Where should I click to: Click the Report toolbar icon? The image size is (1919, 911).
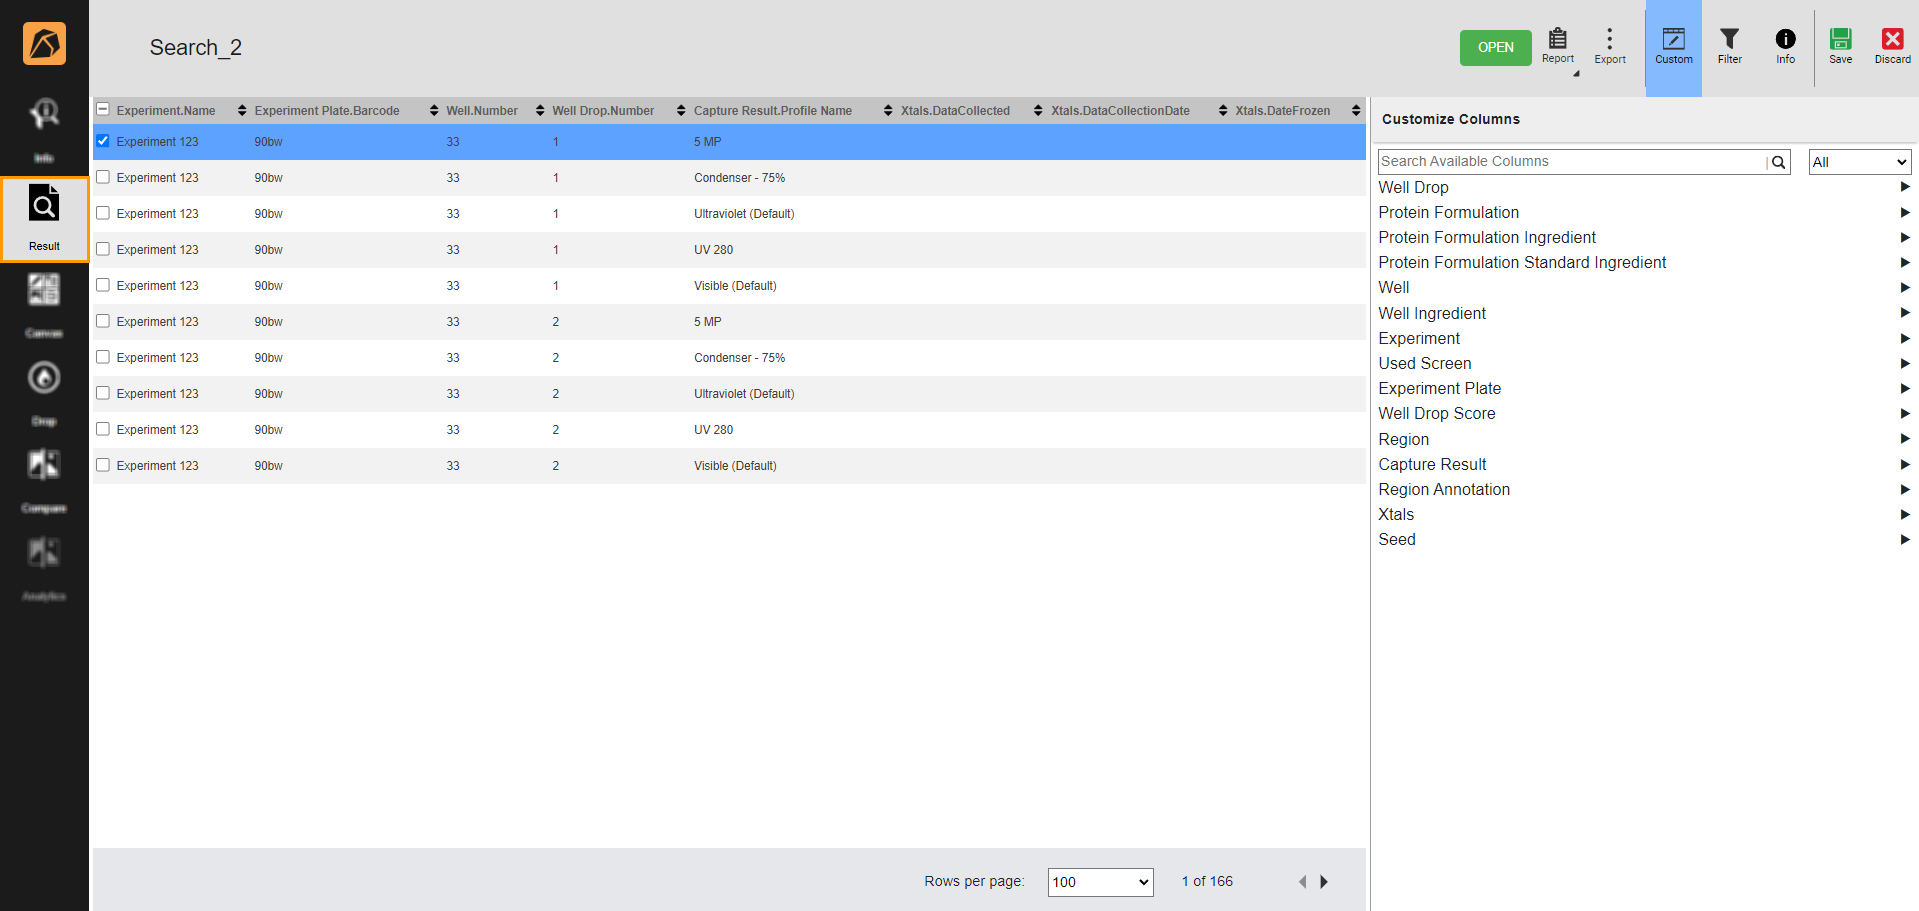tap(1557, 47)
